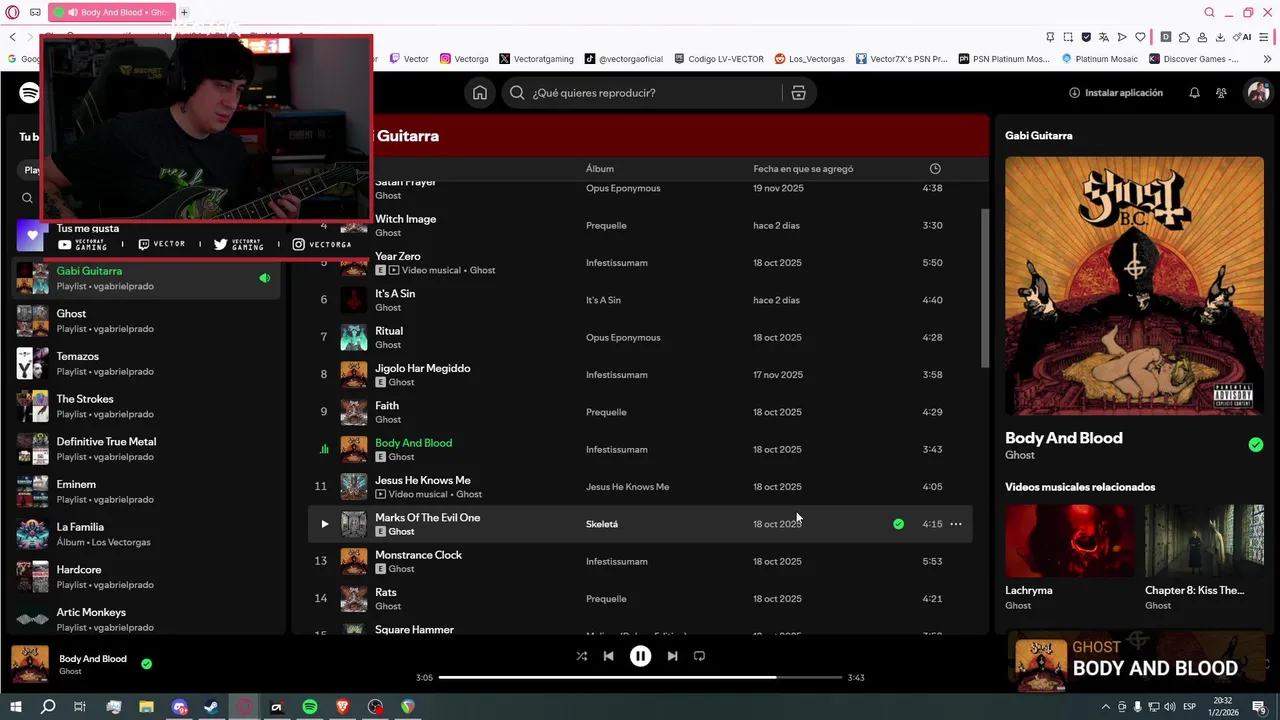
Task: Open Ghost artist link in right panel
Action: [x=1020, y=455]
